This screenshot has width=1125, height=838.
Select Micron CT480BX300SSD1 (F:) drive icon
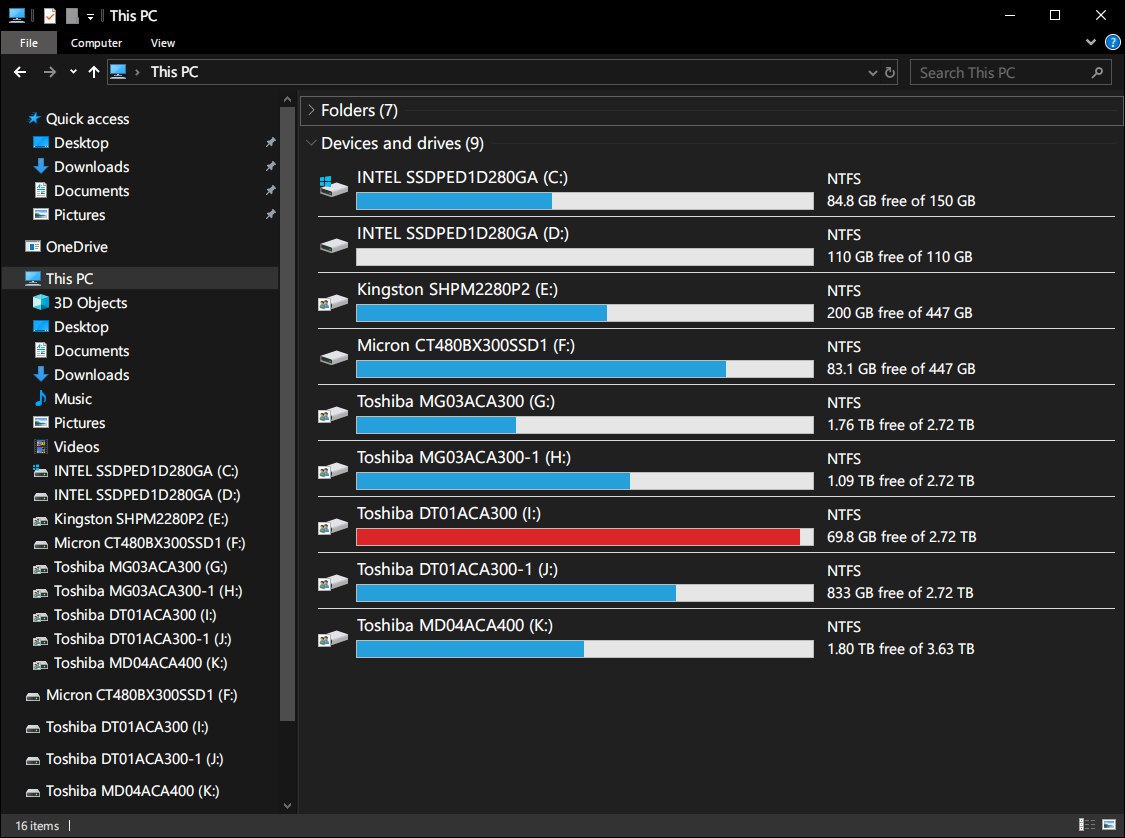point(333,357)
